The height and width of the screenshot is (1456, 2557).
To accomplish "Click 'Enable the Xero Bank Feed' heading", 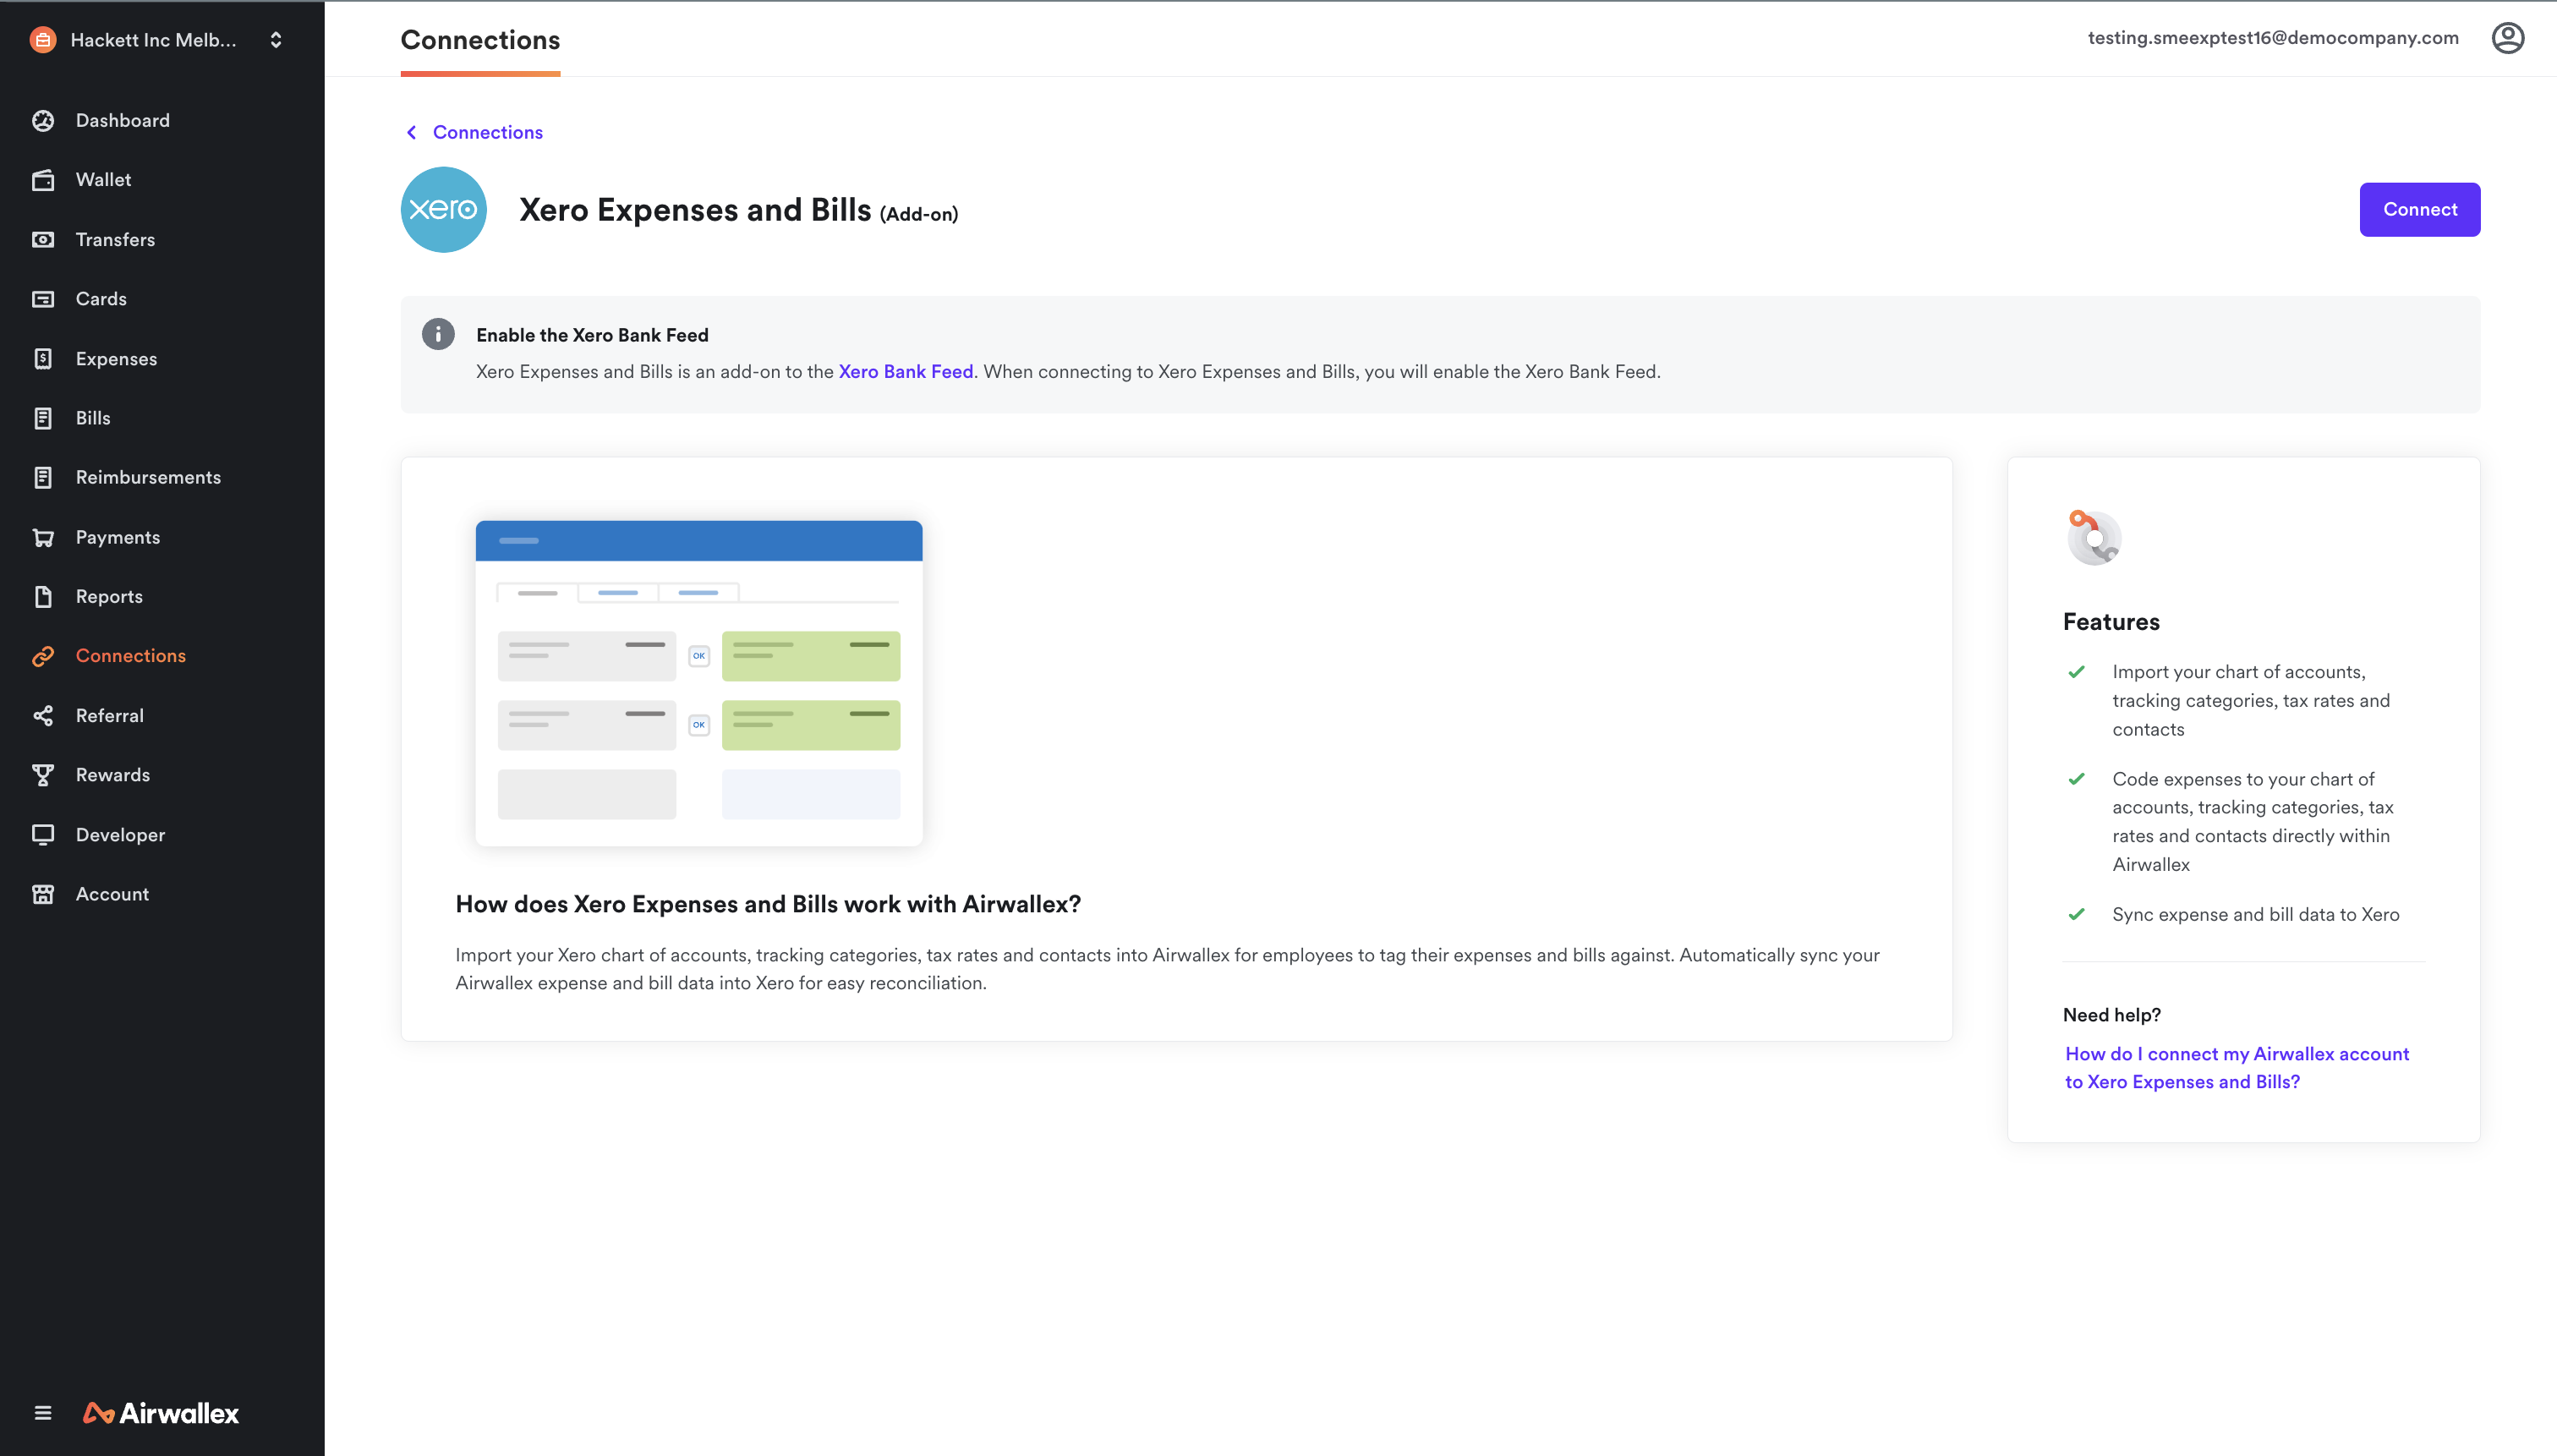I will (592, 335).
